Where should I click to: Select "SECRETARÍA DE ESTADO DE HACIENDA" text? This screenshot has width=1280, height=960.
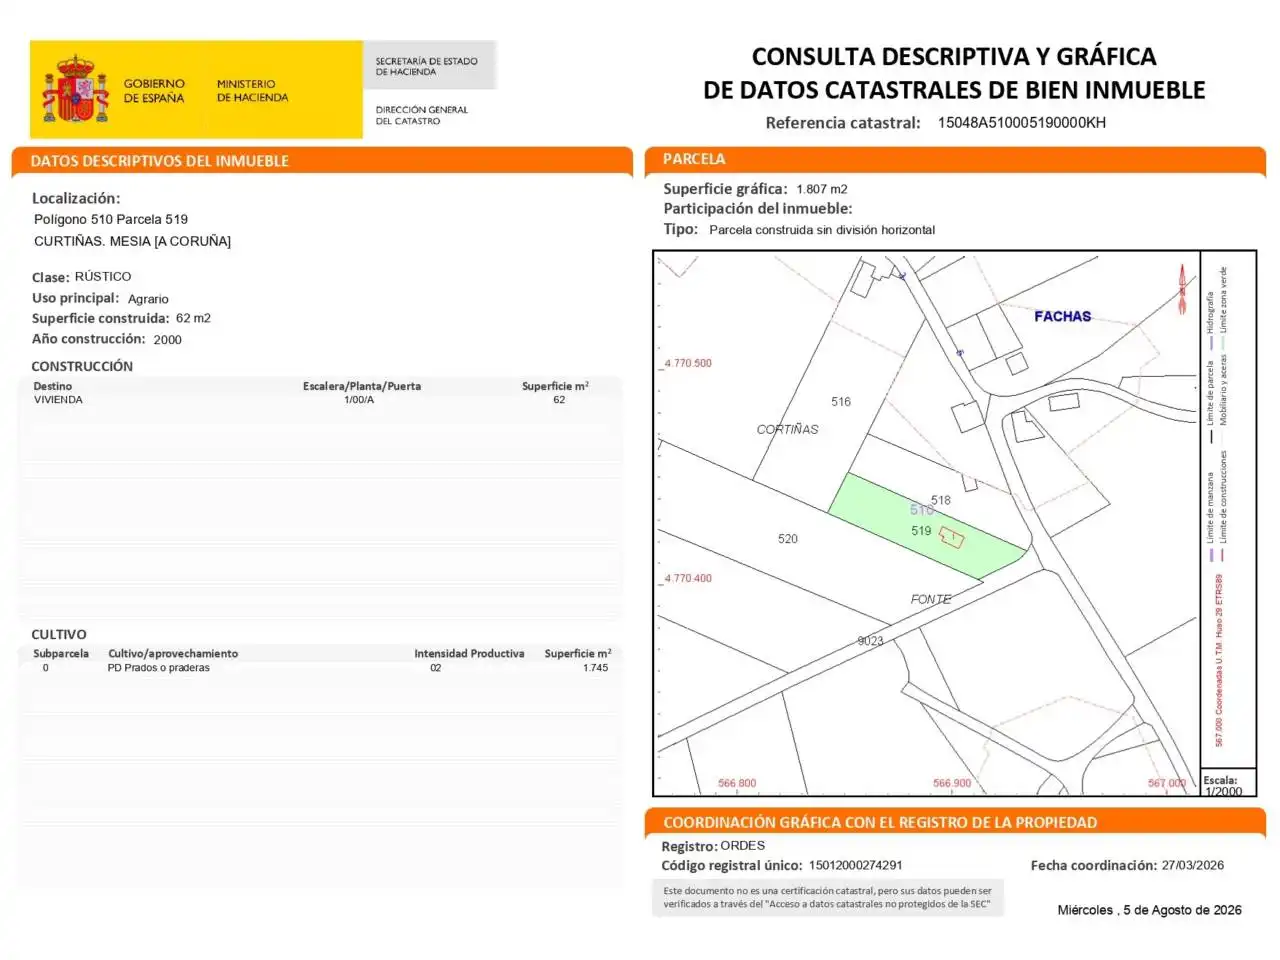pyautogui.click(x=426, y=66)
